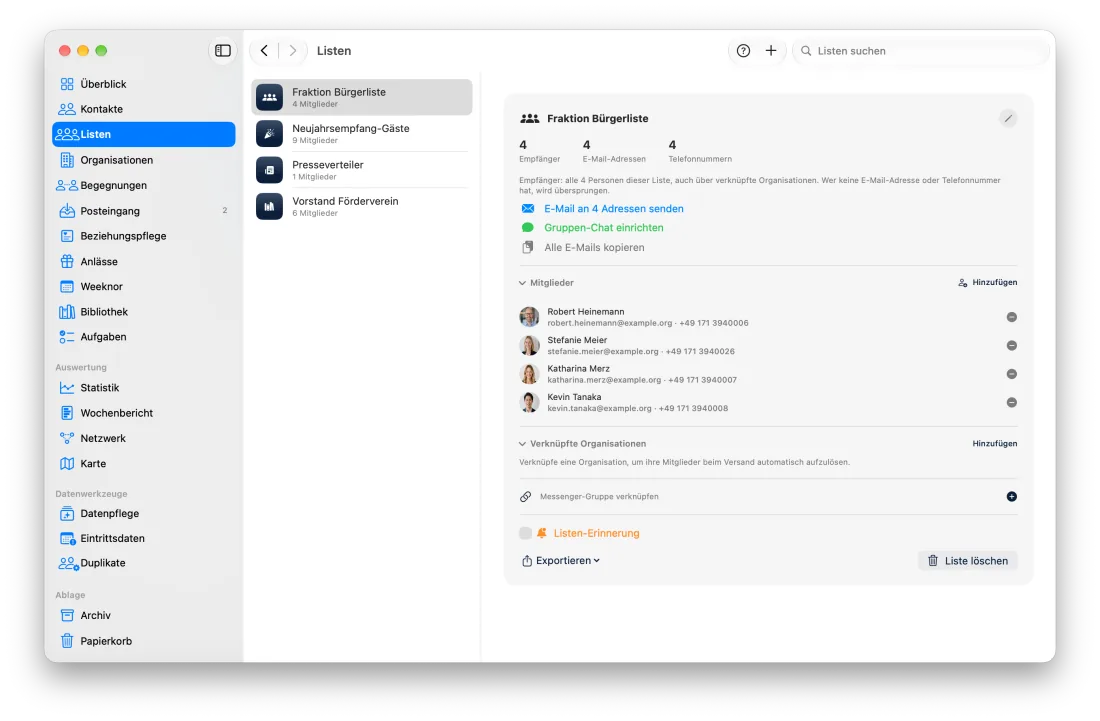The width and height of the screenshot is (1100, 721).
Task: Switch to Kontakte in the sidebar
Action: pyautogui.click(x=144, y=109)
